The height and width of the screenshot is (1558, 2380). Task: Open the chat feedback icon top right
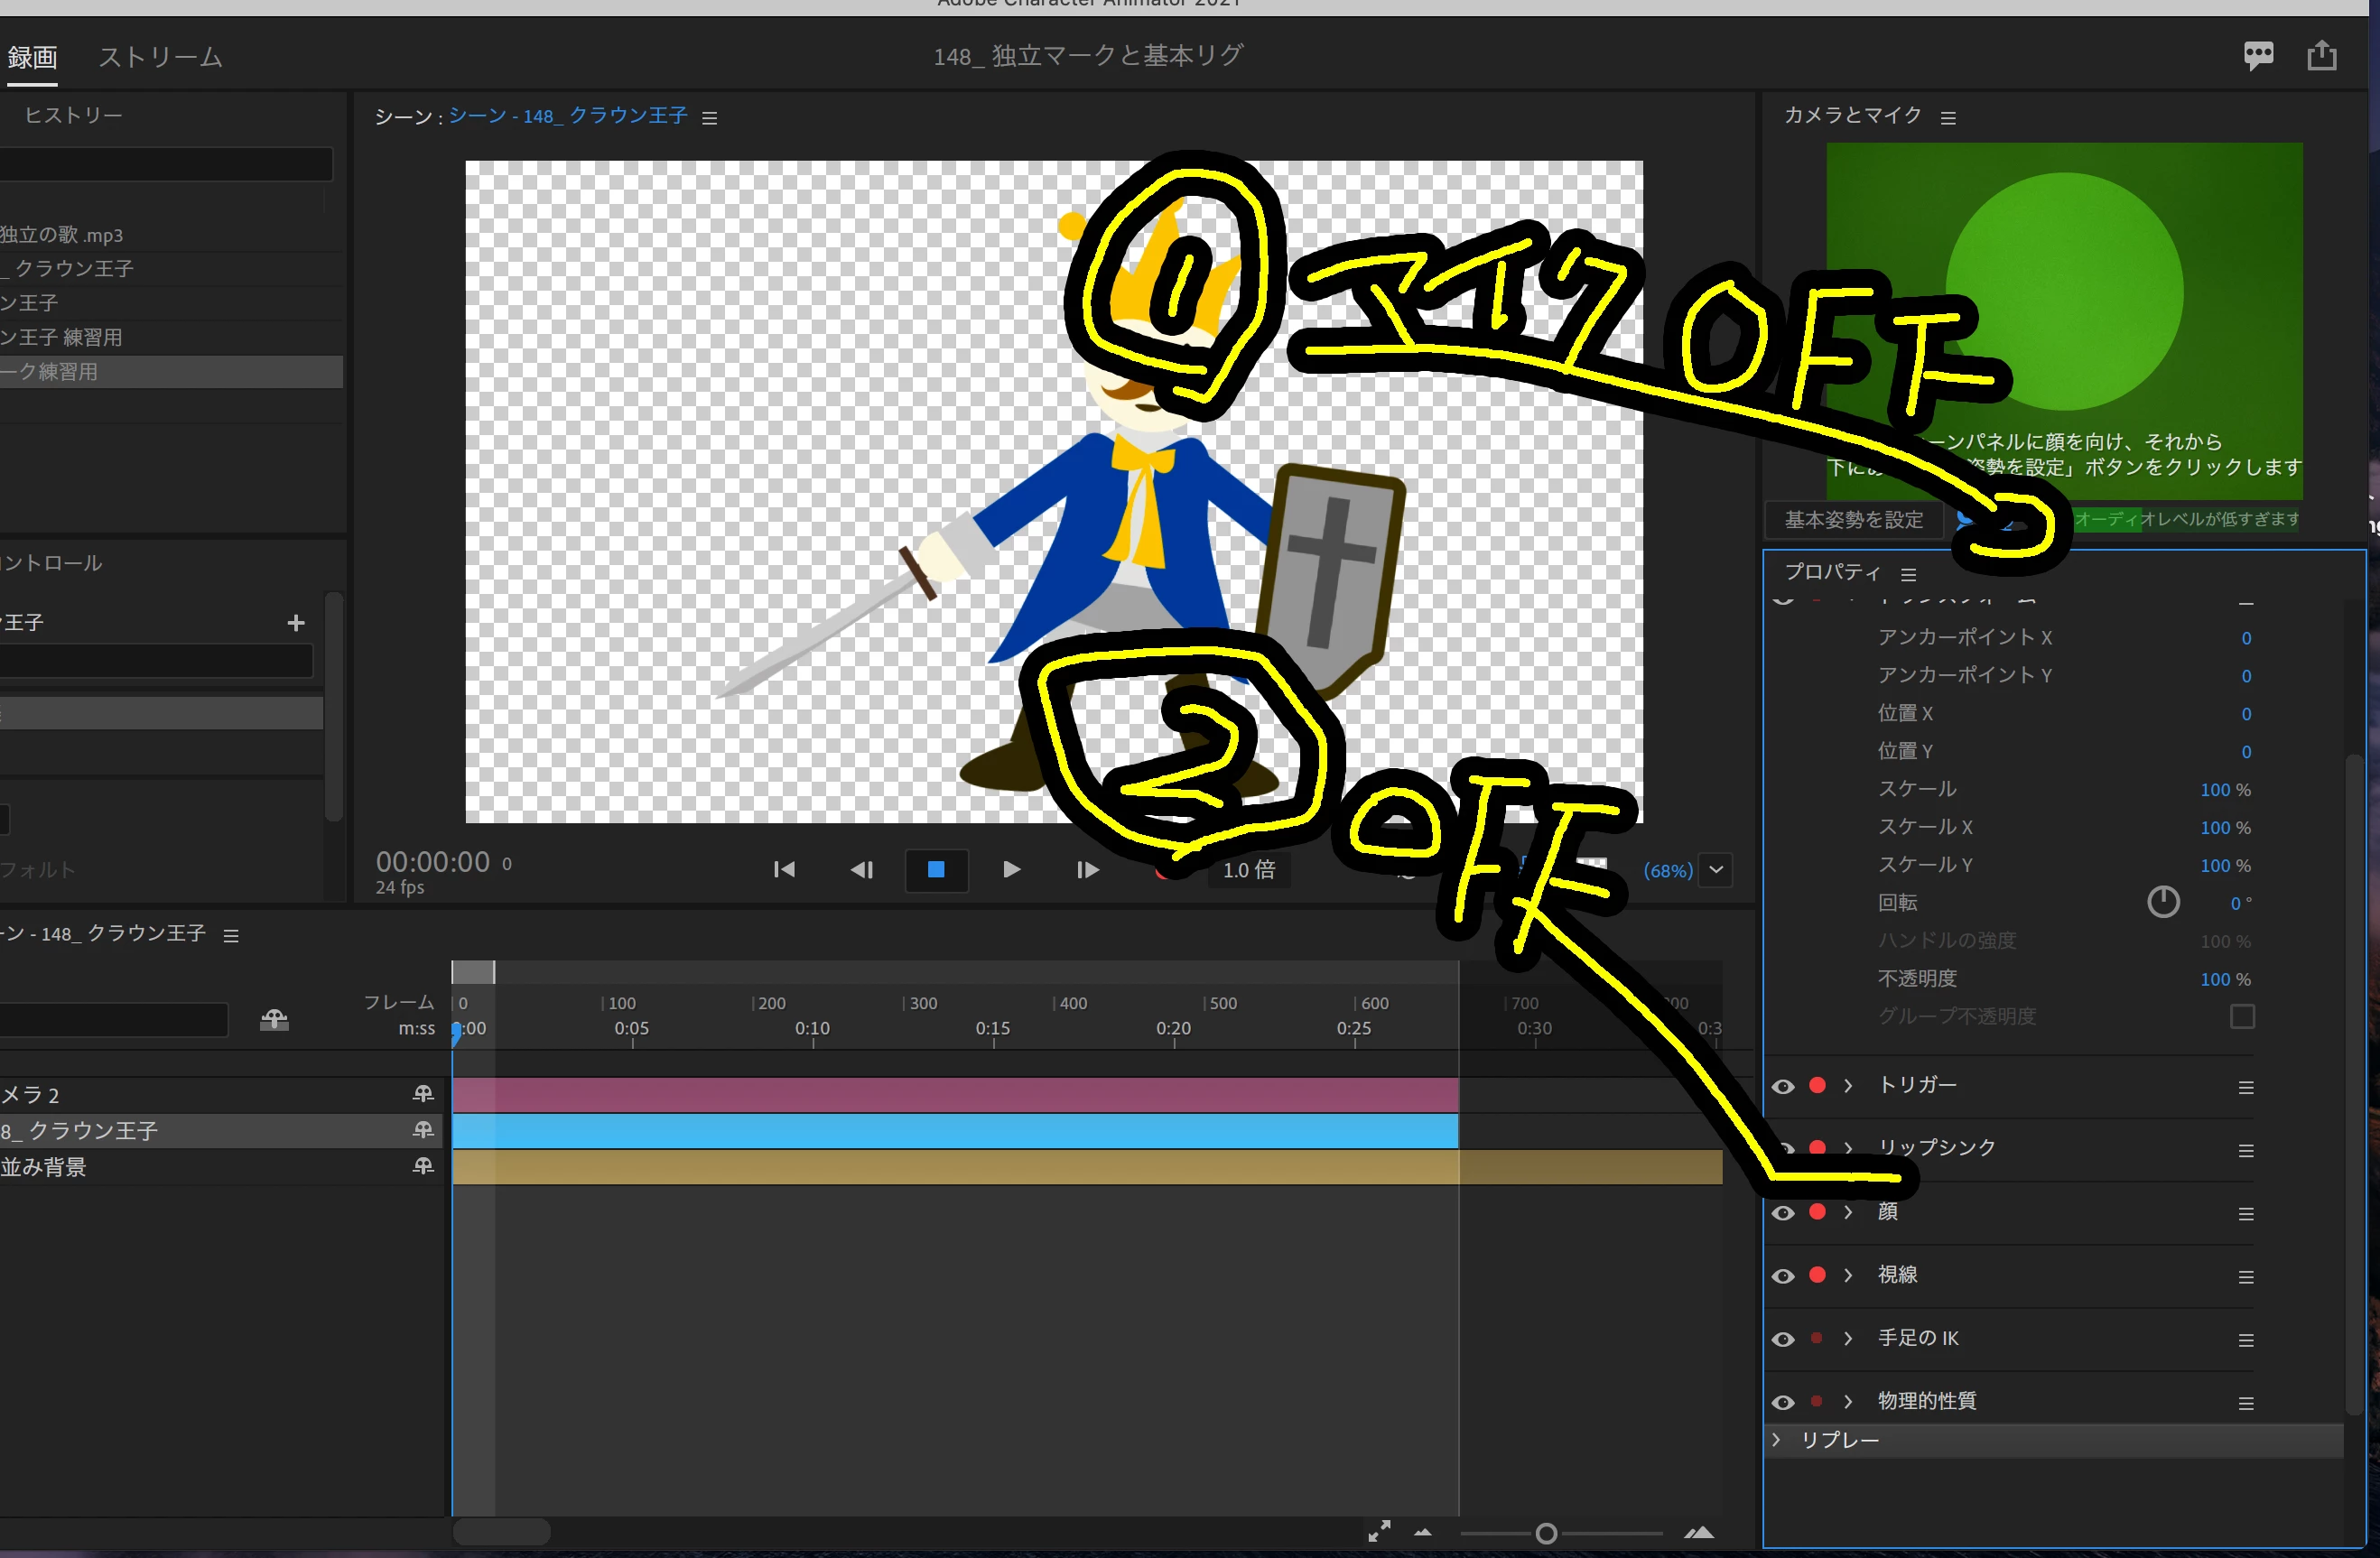click(x=2258, y=55)
